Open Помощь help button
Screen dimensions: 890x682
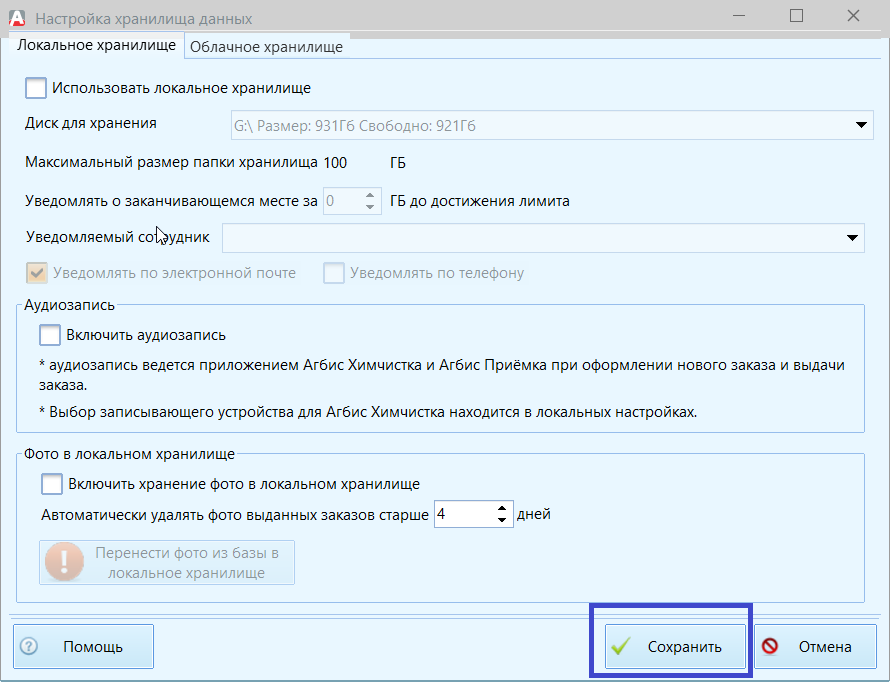83,646
